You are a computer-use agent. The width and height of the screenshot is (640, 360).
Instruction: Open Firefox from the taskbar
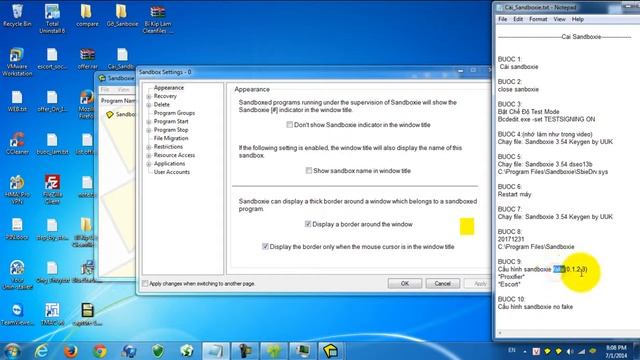coord(71,351)
